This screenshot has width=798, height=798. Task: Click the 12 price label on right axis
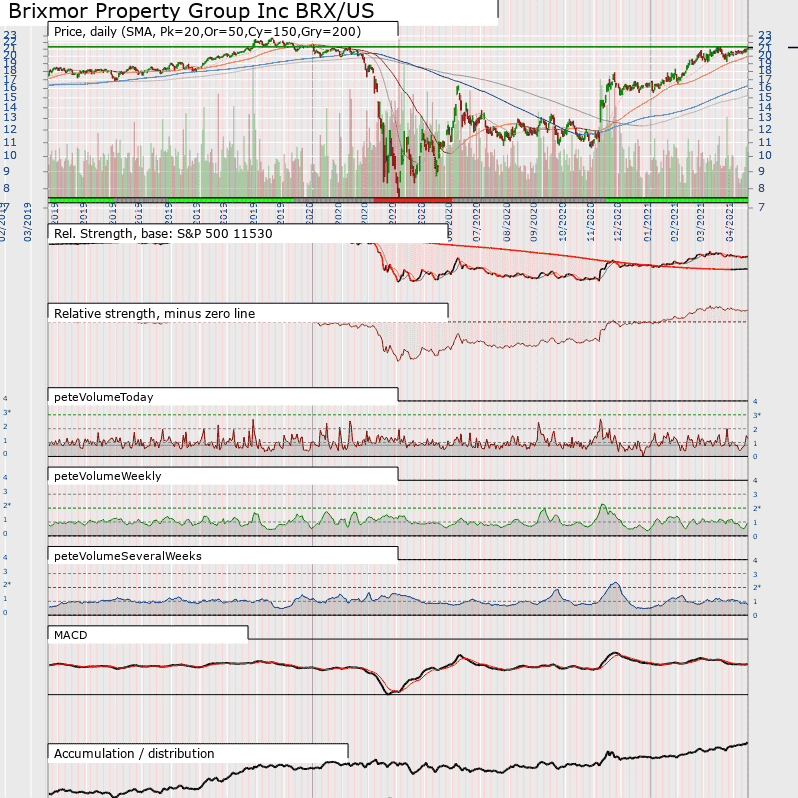tap(765, 129)
